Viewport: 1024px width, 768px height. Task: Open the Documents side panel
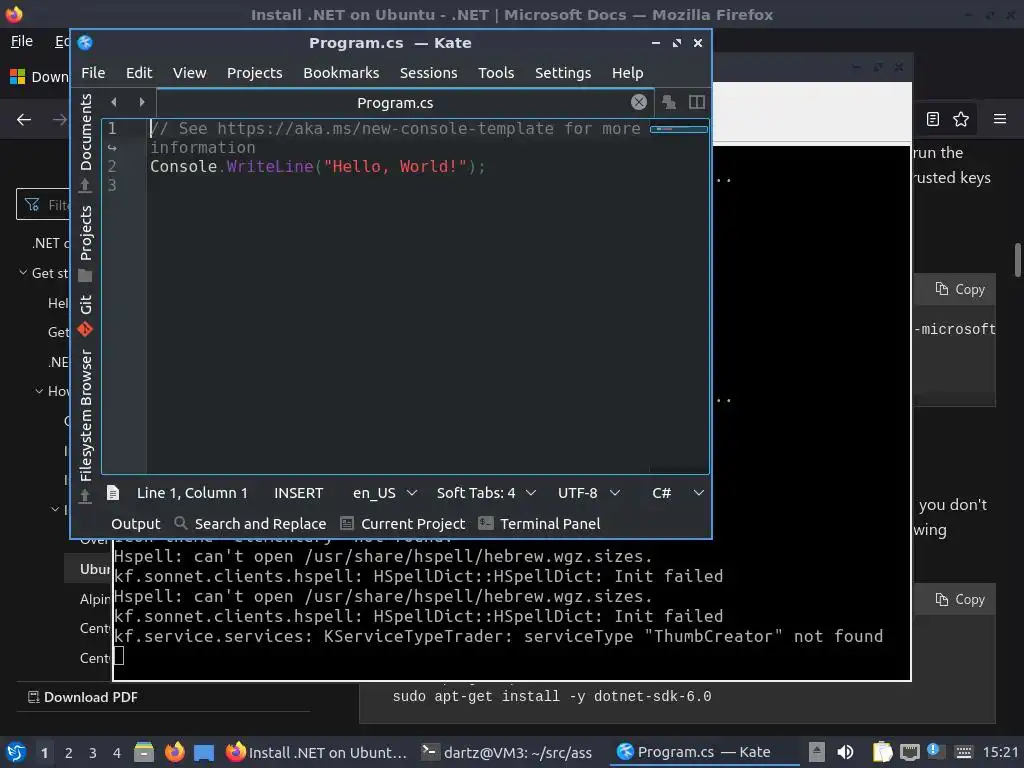(x=86, y=133)
